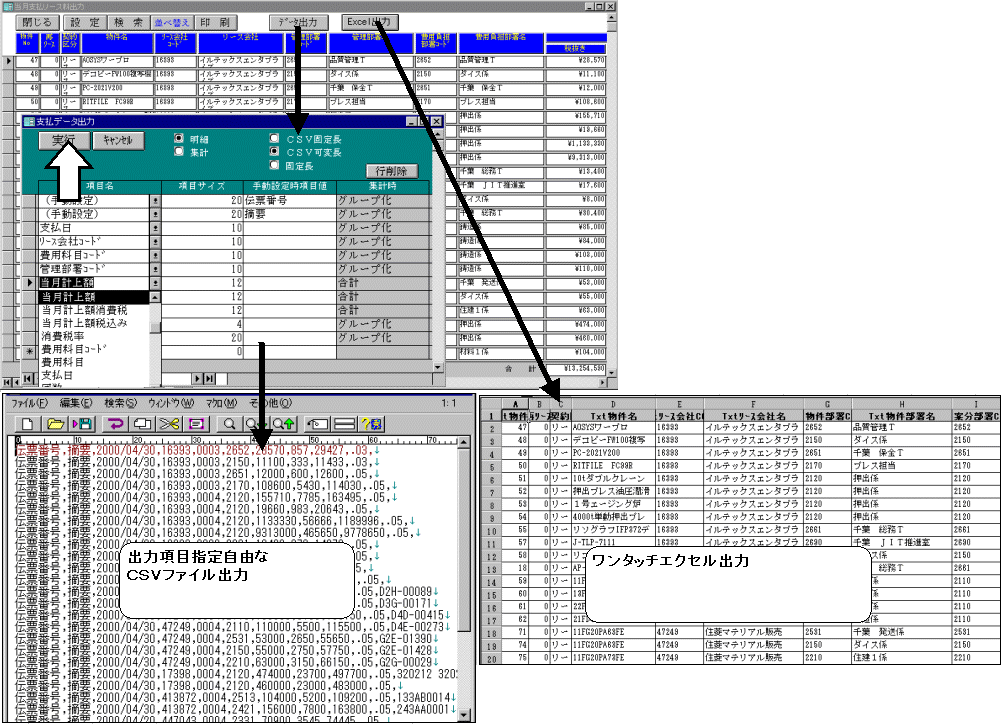This screenshot has width=1002, height=724.
Task: Select the 集計 radio button
Action: click(179, 152)
